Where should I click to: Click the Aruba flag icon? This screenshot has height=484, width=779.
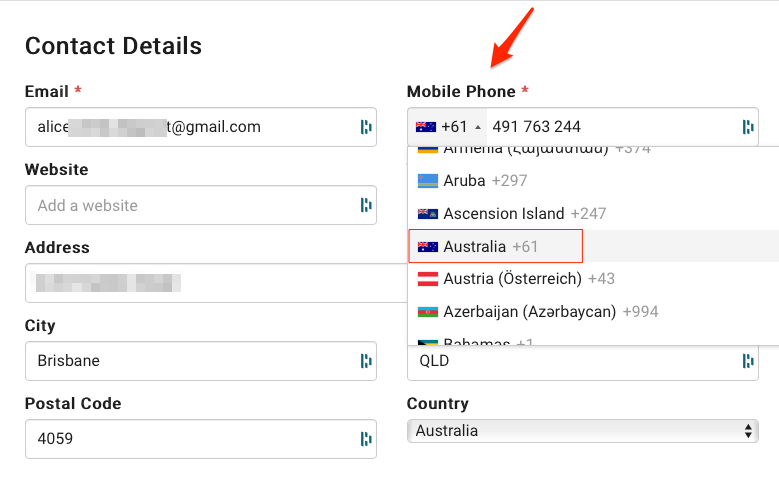(x=428, y=181)
